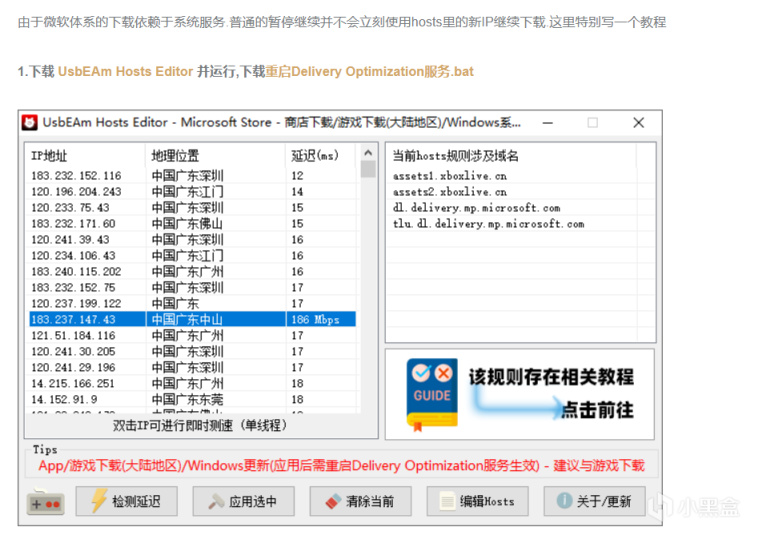Select IP row 120.234.106.43

192,256
